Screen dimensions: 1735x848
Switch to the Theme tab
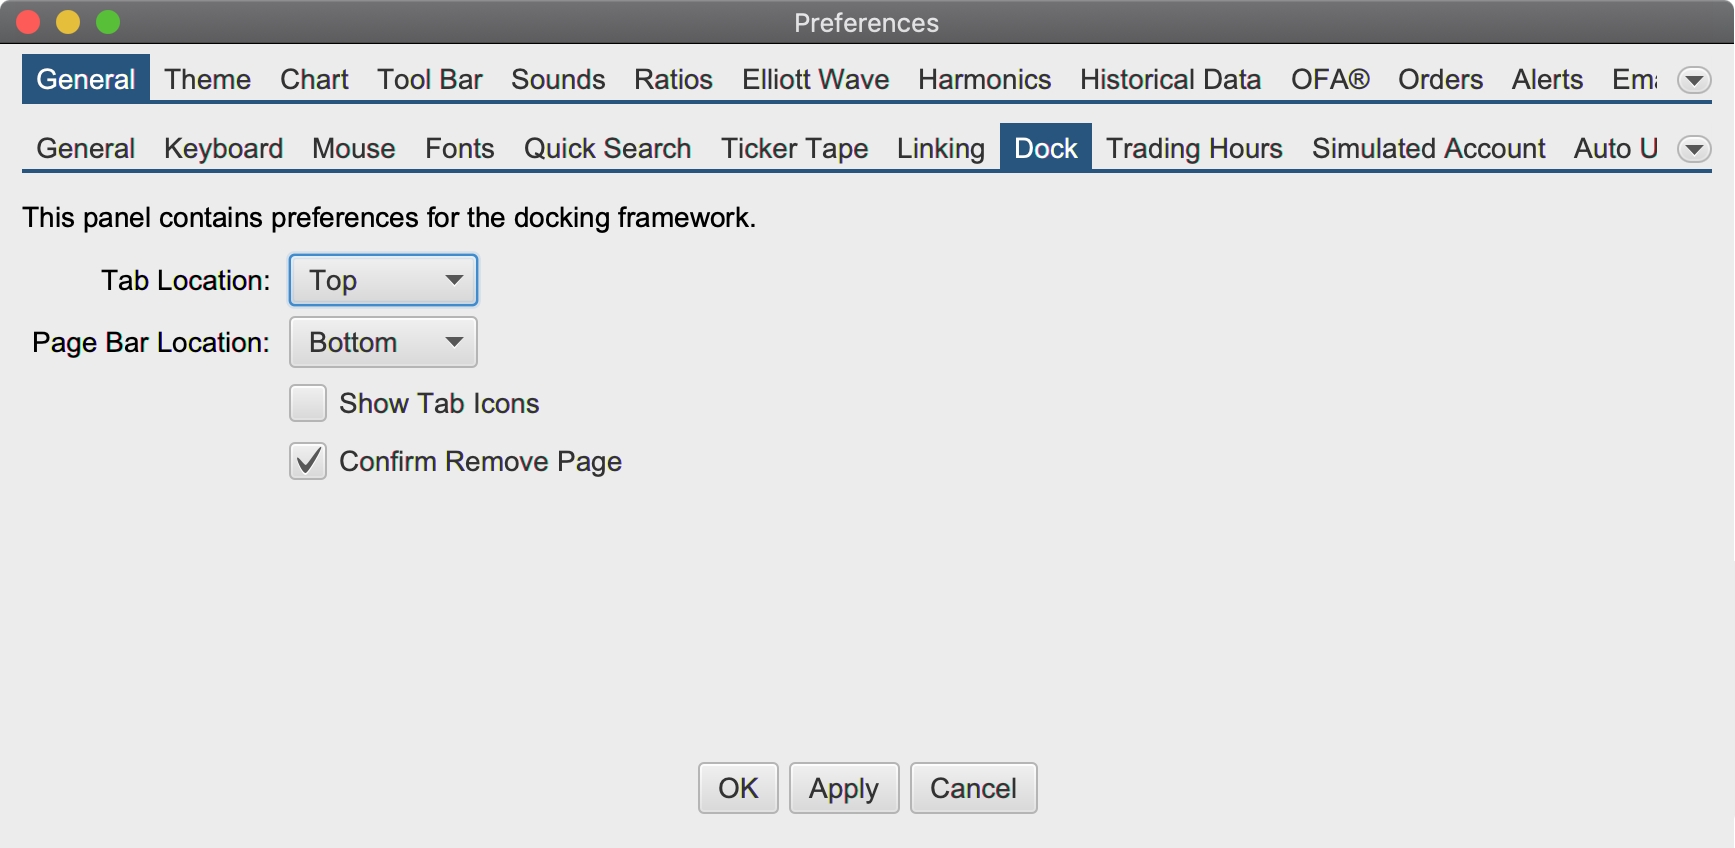207,79
